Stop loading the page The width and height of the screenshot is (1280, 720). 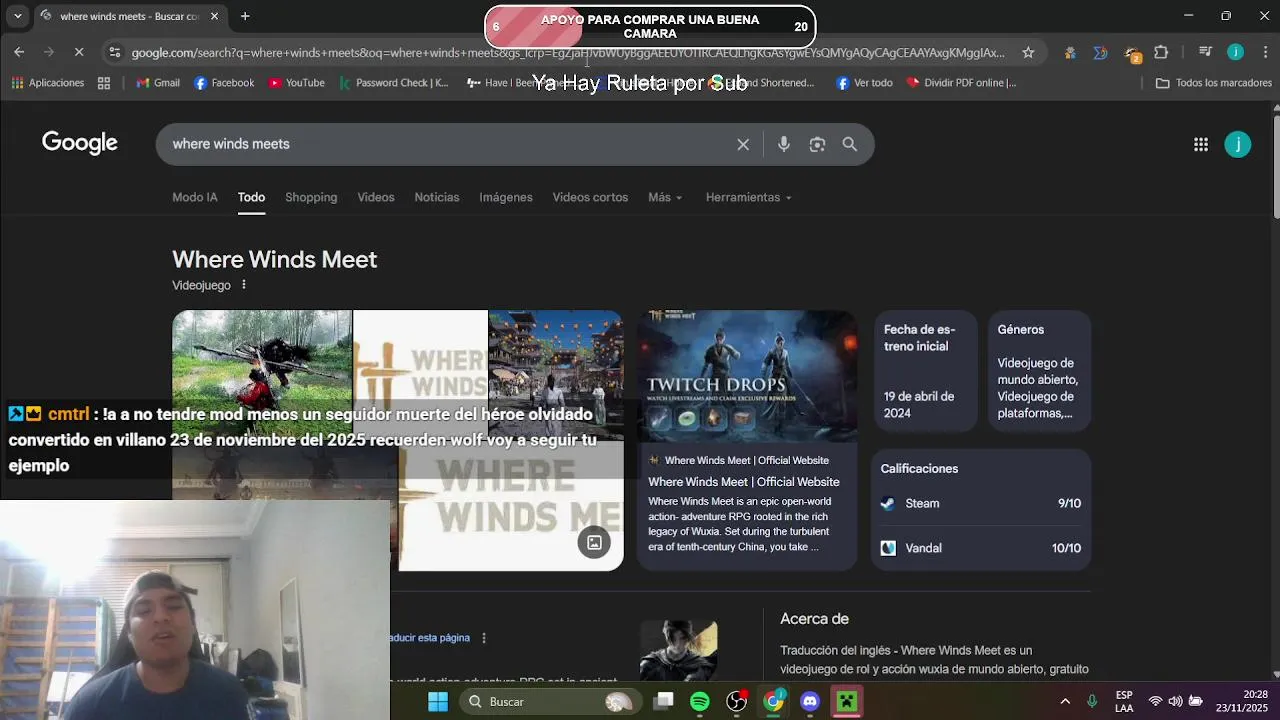pos(79,52)
